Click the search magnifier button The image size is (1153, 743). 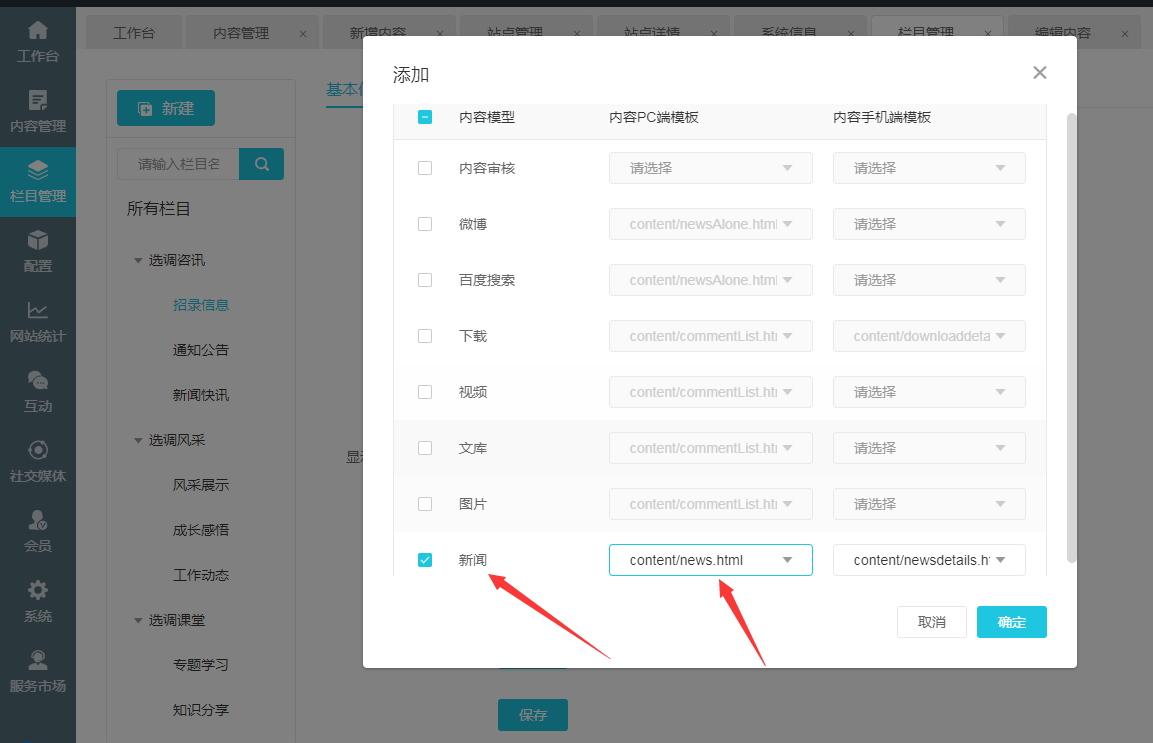click(262, 164)
